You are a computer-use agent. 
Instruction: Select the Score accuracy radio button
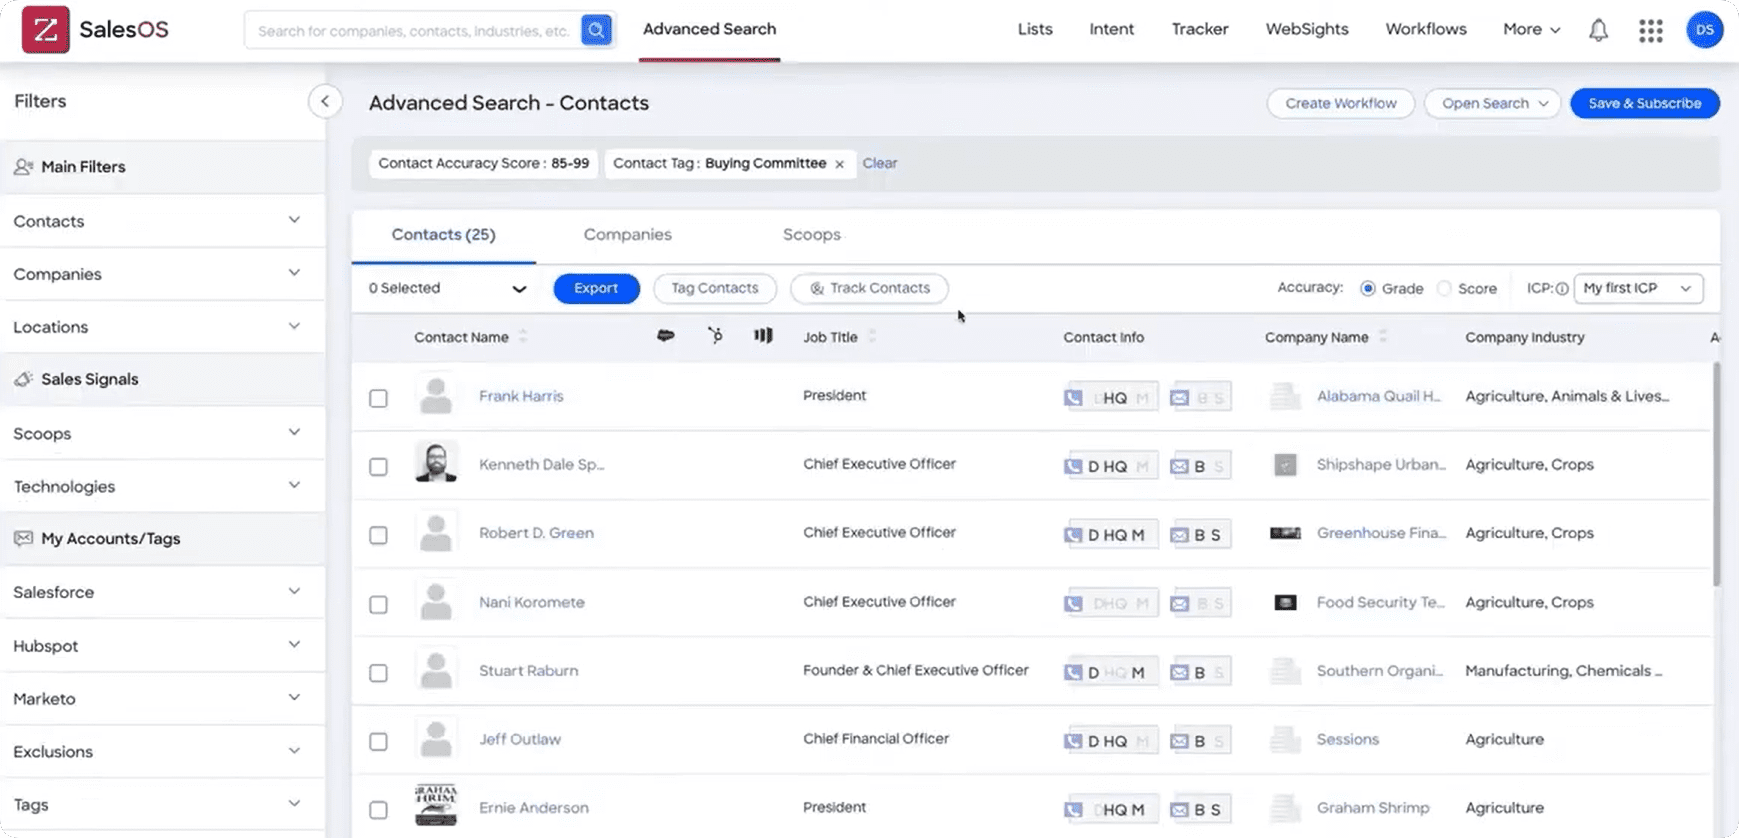[1444, 288]
